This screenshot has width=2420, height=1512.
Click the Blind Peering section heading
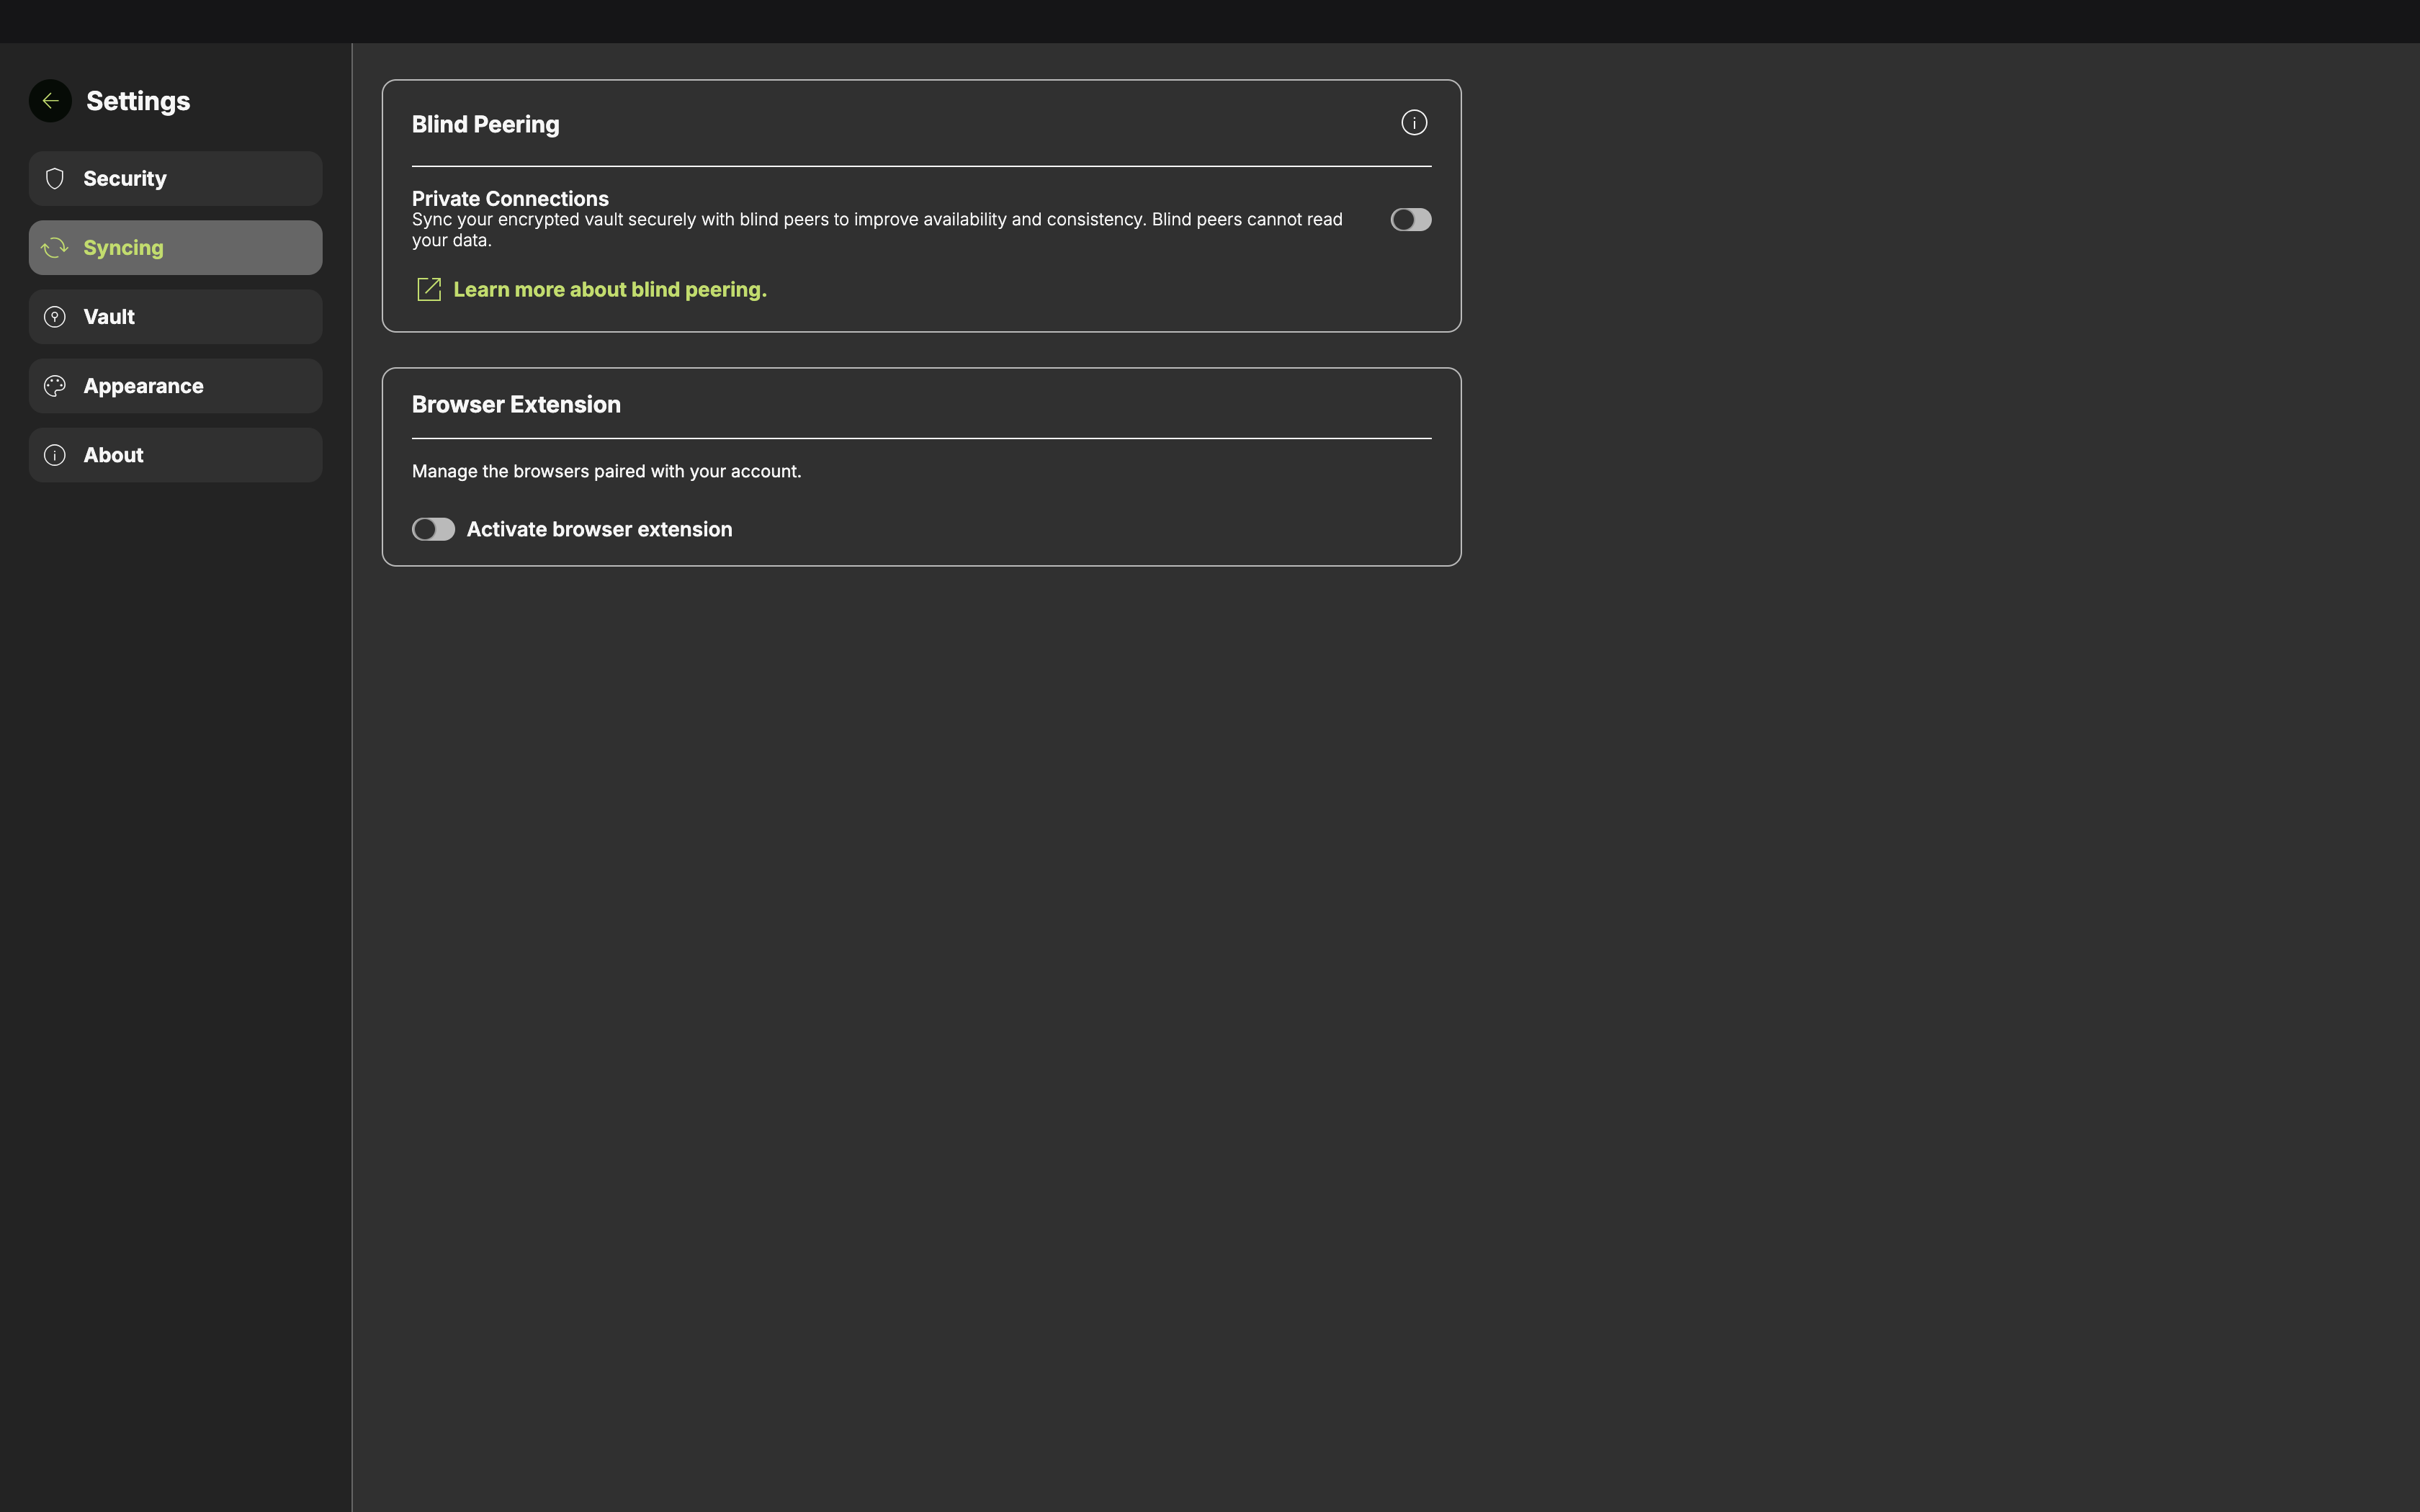click(x=485, y=124)
